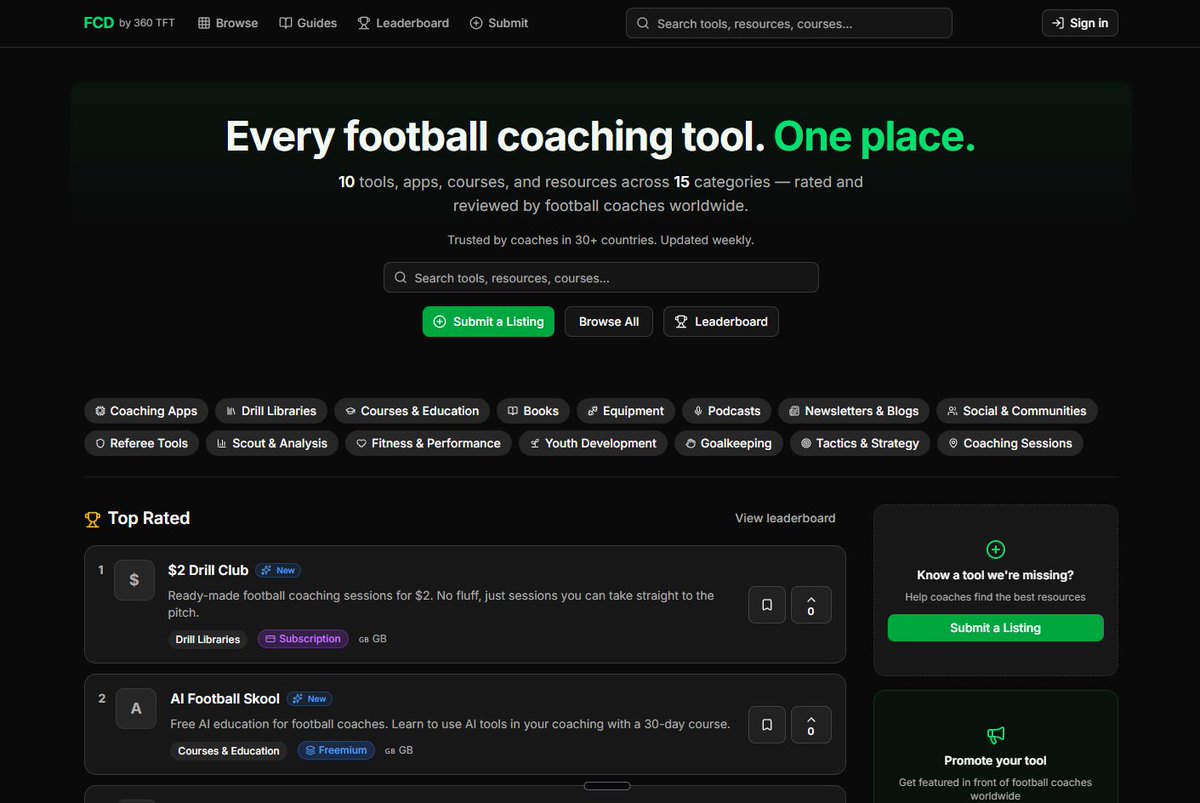The width and height of the screenshot is (1200, 803).
Task: Click the Freemium badge on AI Football Skool
Action: [335, 750]
